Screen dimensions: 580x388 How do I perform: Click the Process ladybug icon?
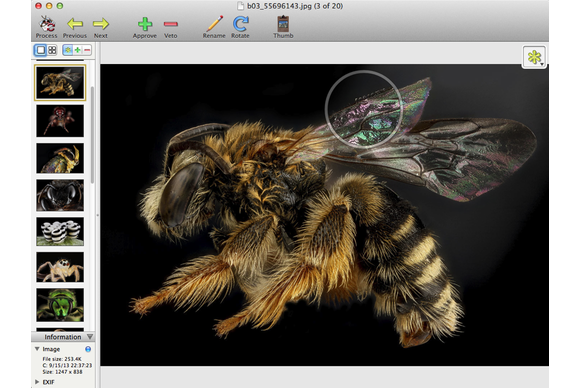tap(47, 24)
